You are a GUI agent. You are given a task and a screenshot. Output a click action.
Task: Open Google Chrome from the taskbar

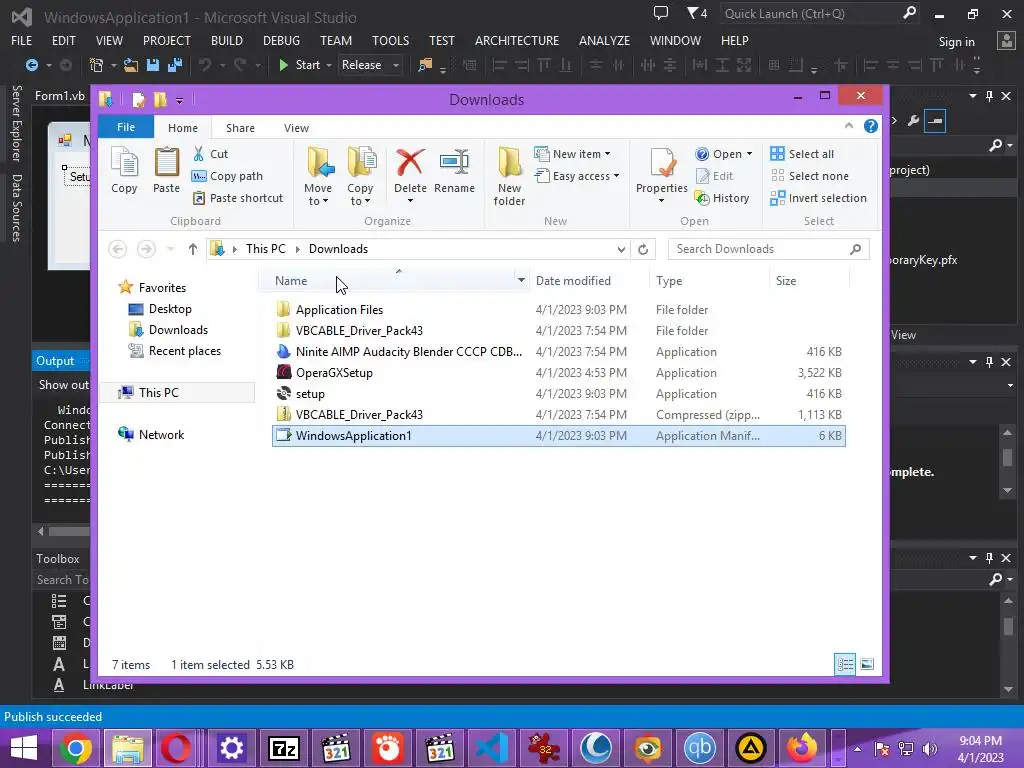pyautogui.click(x=76, y=748)
